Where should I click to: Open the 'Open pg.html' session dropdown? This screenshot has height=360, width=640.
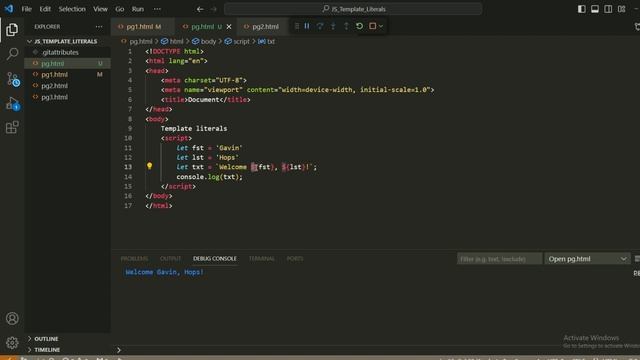point(587,259)
